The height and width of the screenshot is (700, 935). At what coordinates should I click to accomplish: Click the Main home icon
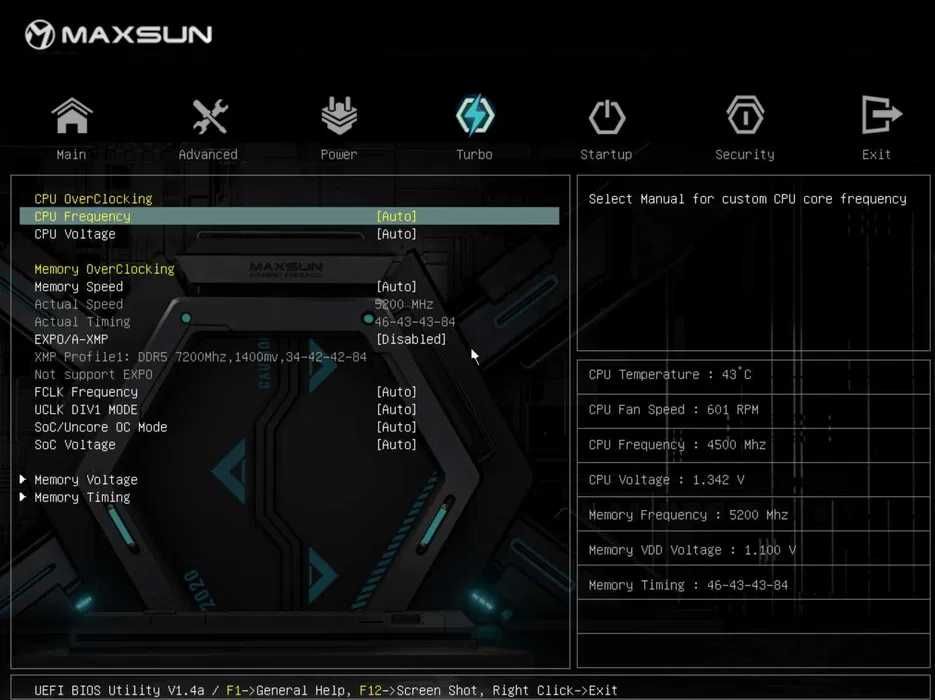[x=72, y=116]
